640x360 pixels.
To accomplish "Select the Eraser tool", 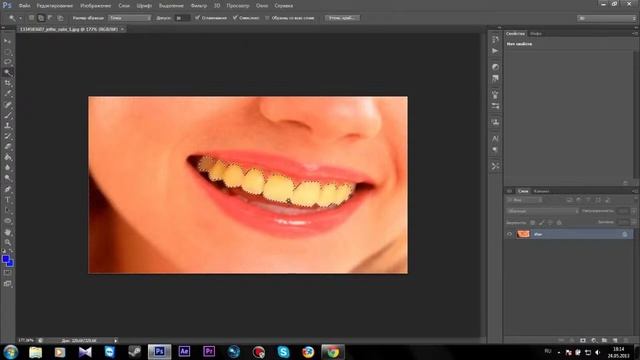I will [x=7, y=147].
